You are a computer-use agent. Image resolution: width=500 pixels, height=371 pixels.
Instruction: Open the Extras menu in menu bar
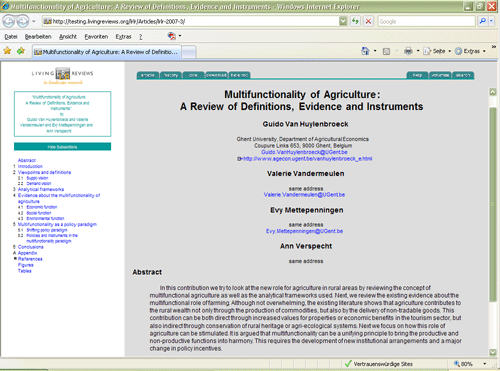123,37
